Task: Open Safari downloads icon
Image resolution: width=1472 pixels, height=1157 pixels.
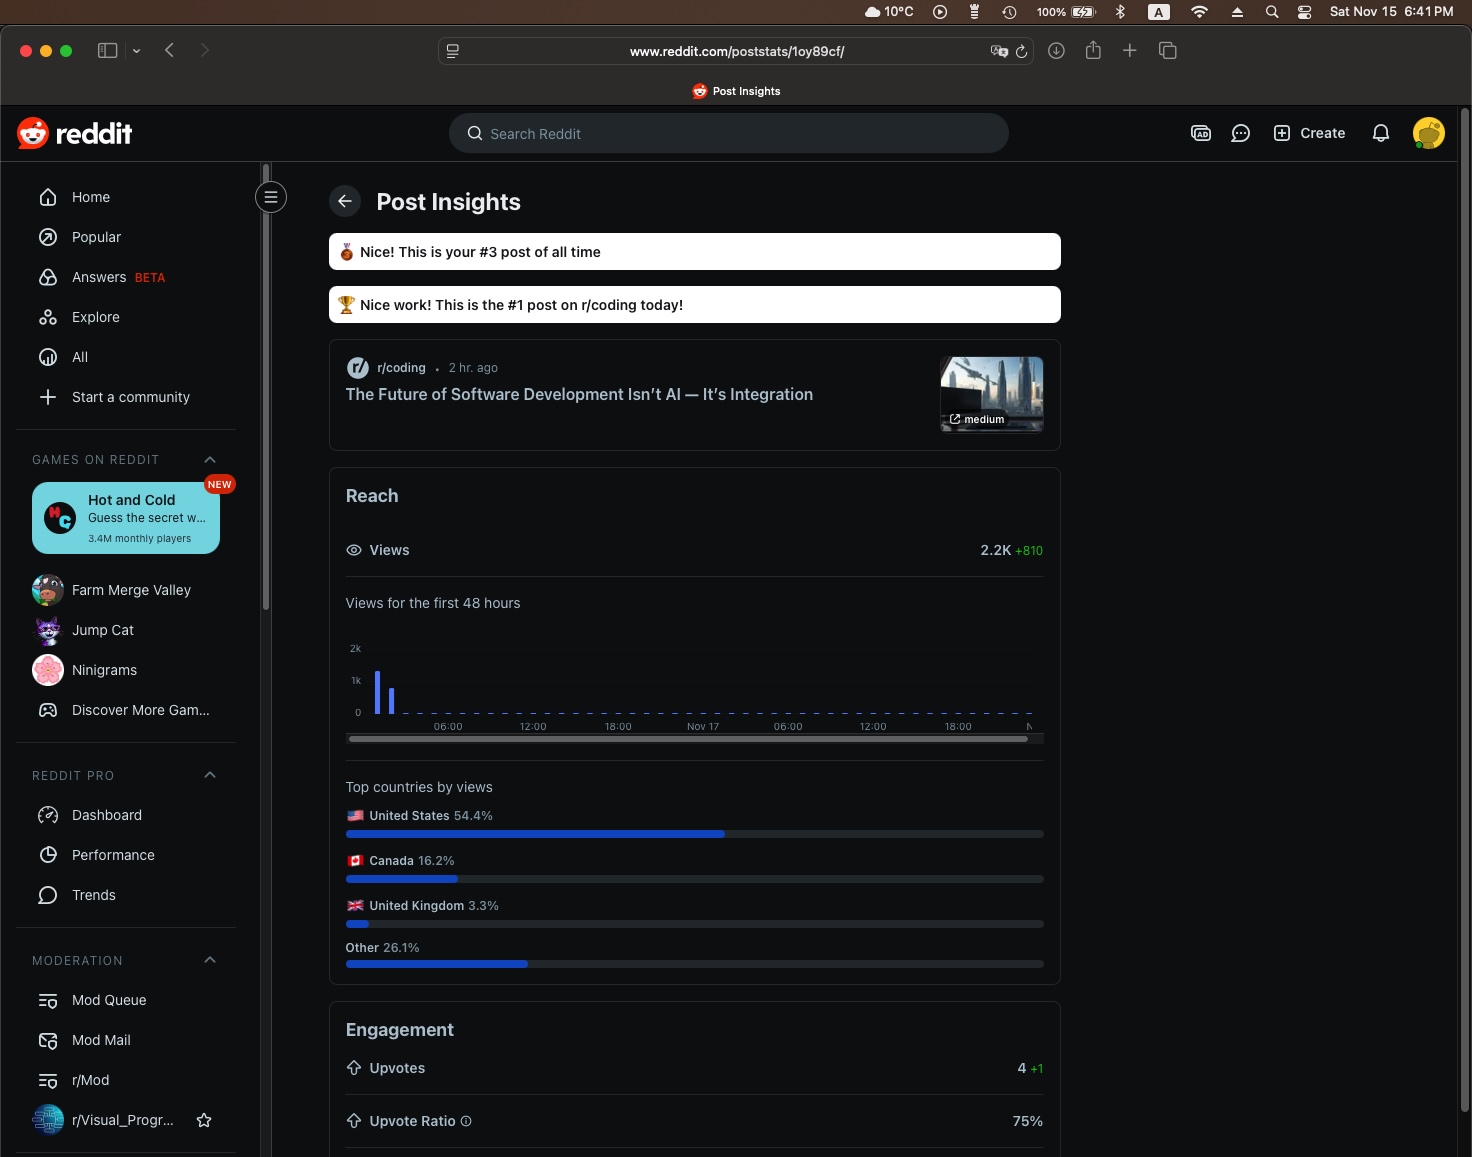Action: [1056, 50]
